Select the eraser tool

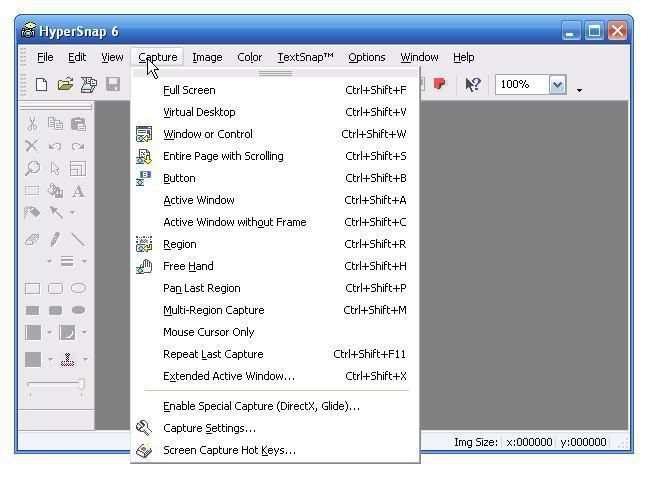(32, 240)
